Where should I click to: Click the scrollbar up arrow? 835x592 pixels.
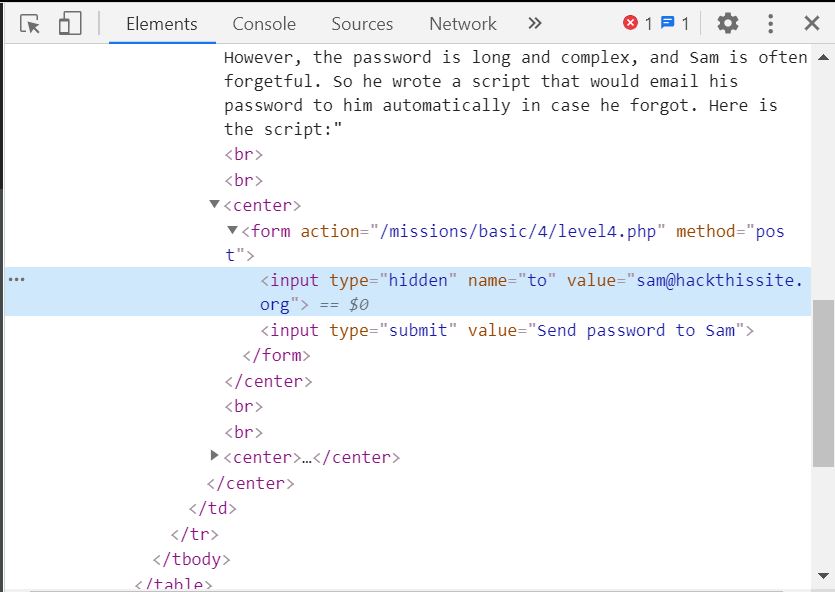point(823,56)
